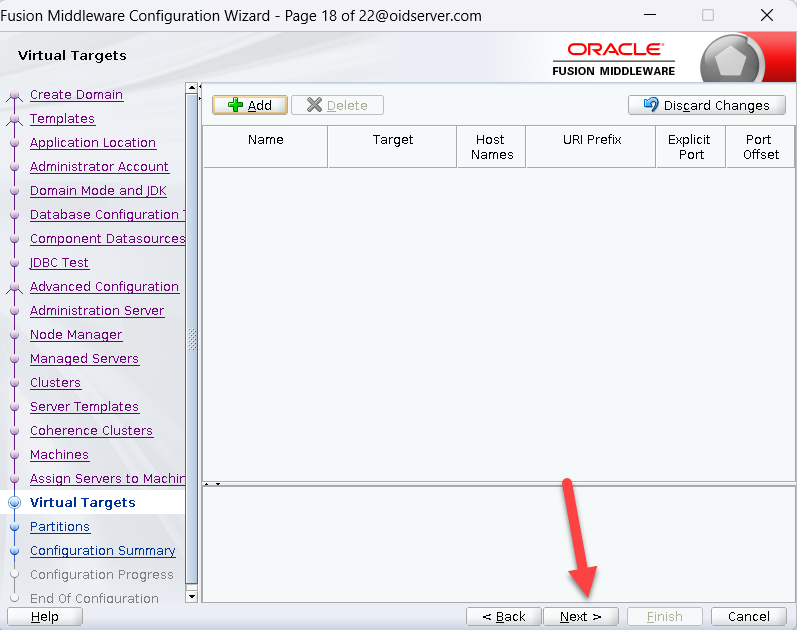This screenshot has height=630, width=797.
Task: Click scroll down arrow in navigation sidebar
Action: tap(192, 597)
